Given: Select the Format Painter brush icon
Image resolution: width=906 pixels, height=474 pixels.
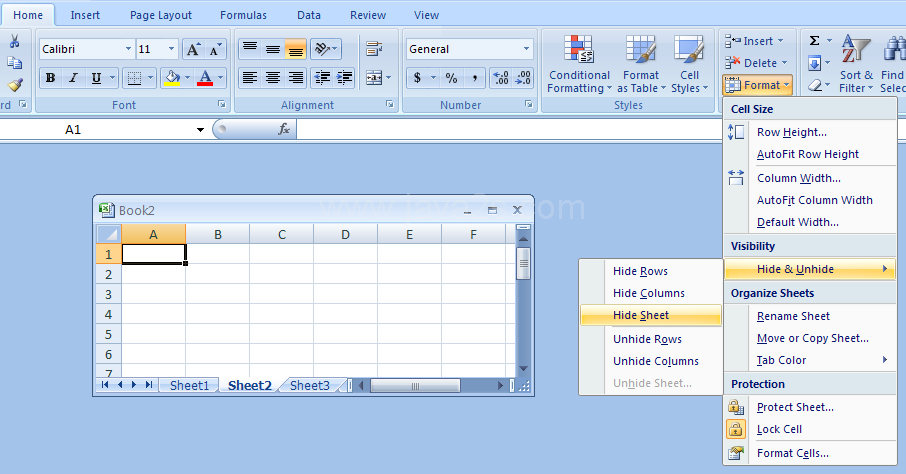Looking at the screenshot, I should [x=14, y=85].
